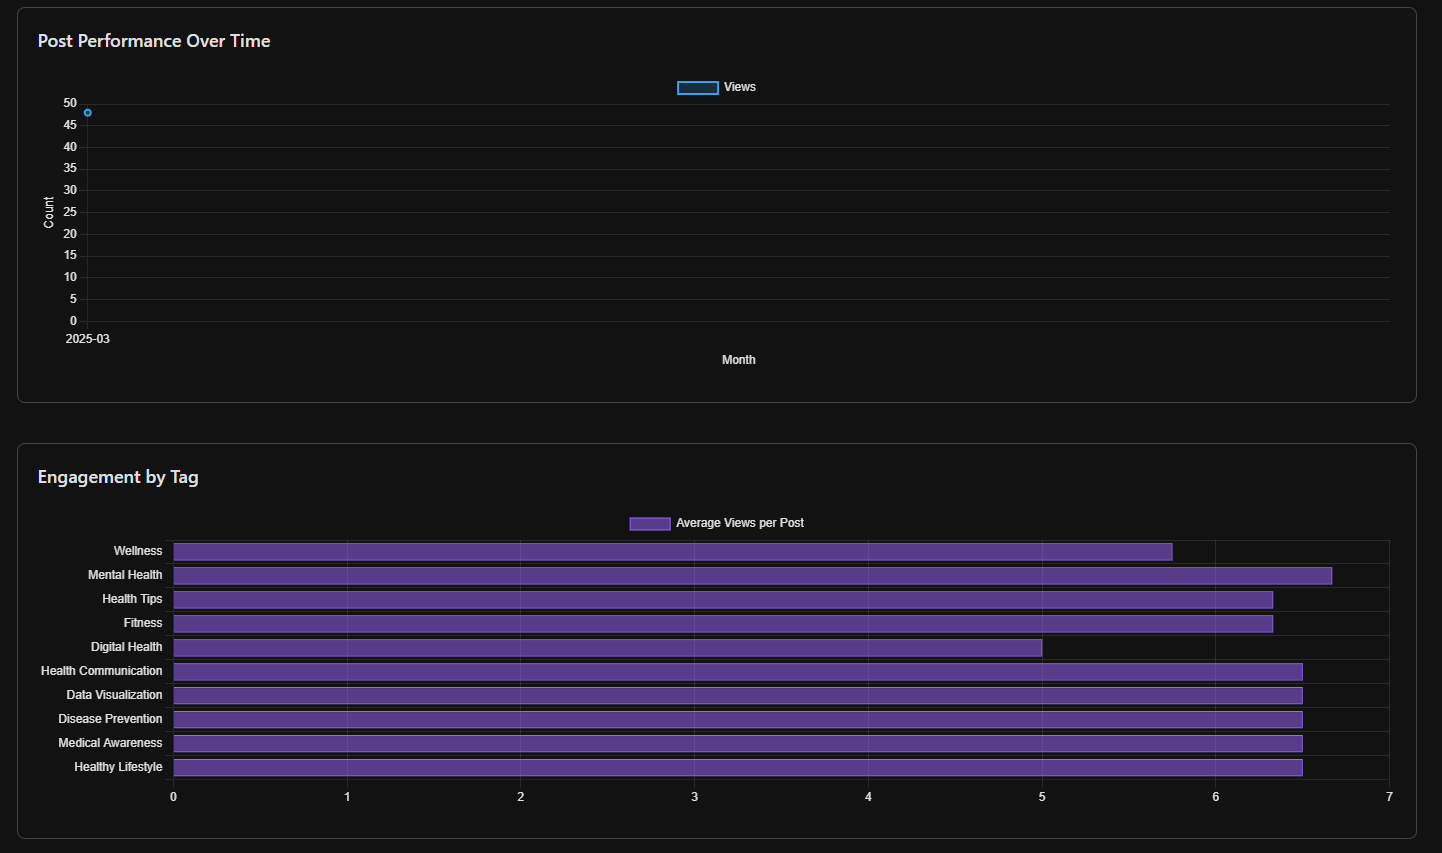The height and width of the screenshot is (853, 1442).
Task: Select the Disease Prevention bar
Action: (738, 720)
